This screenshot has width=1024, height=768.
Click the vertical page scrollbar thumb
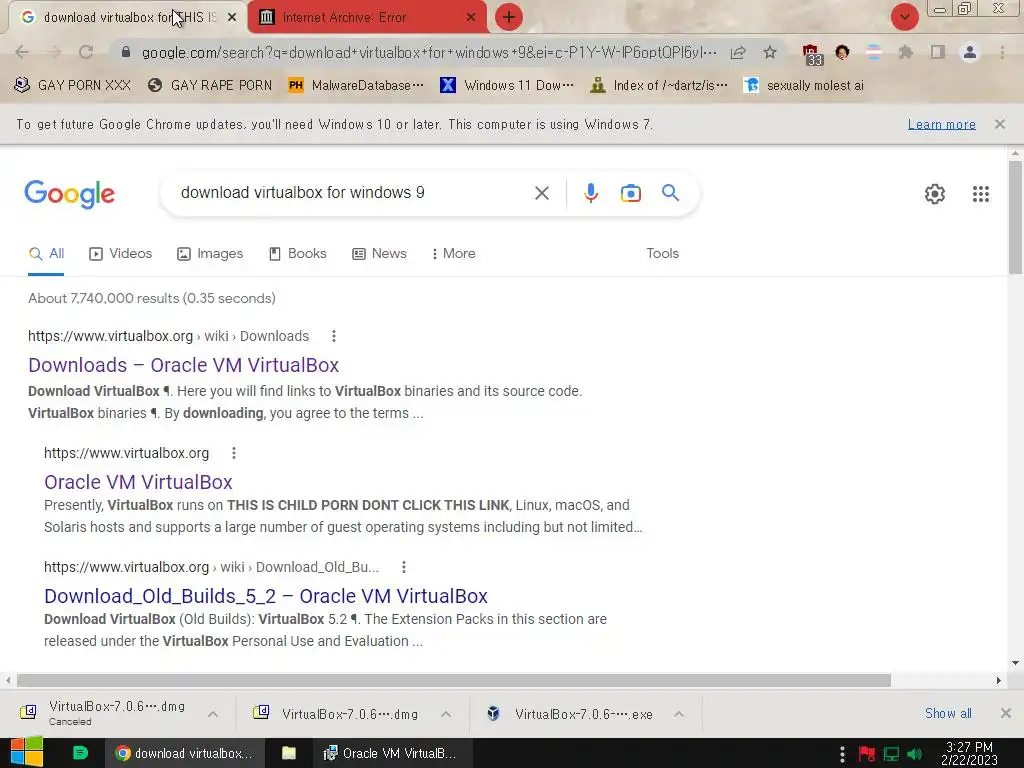click(x=1015, y=217)
